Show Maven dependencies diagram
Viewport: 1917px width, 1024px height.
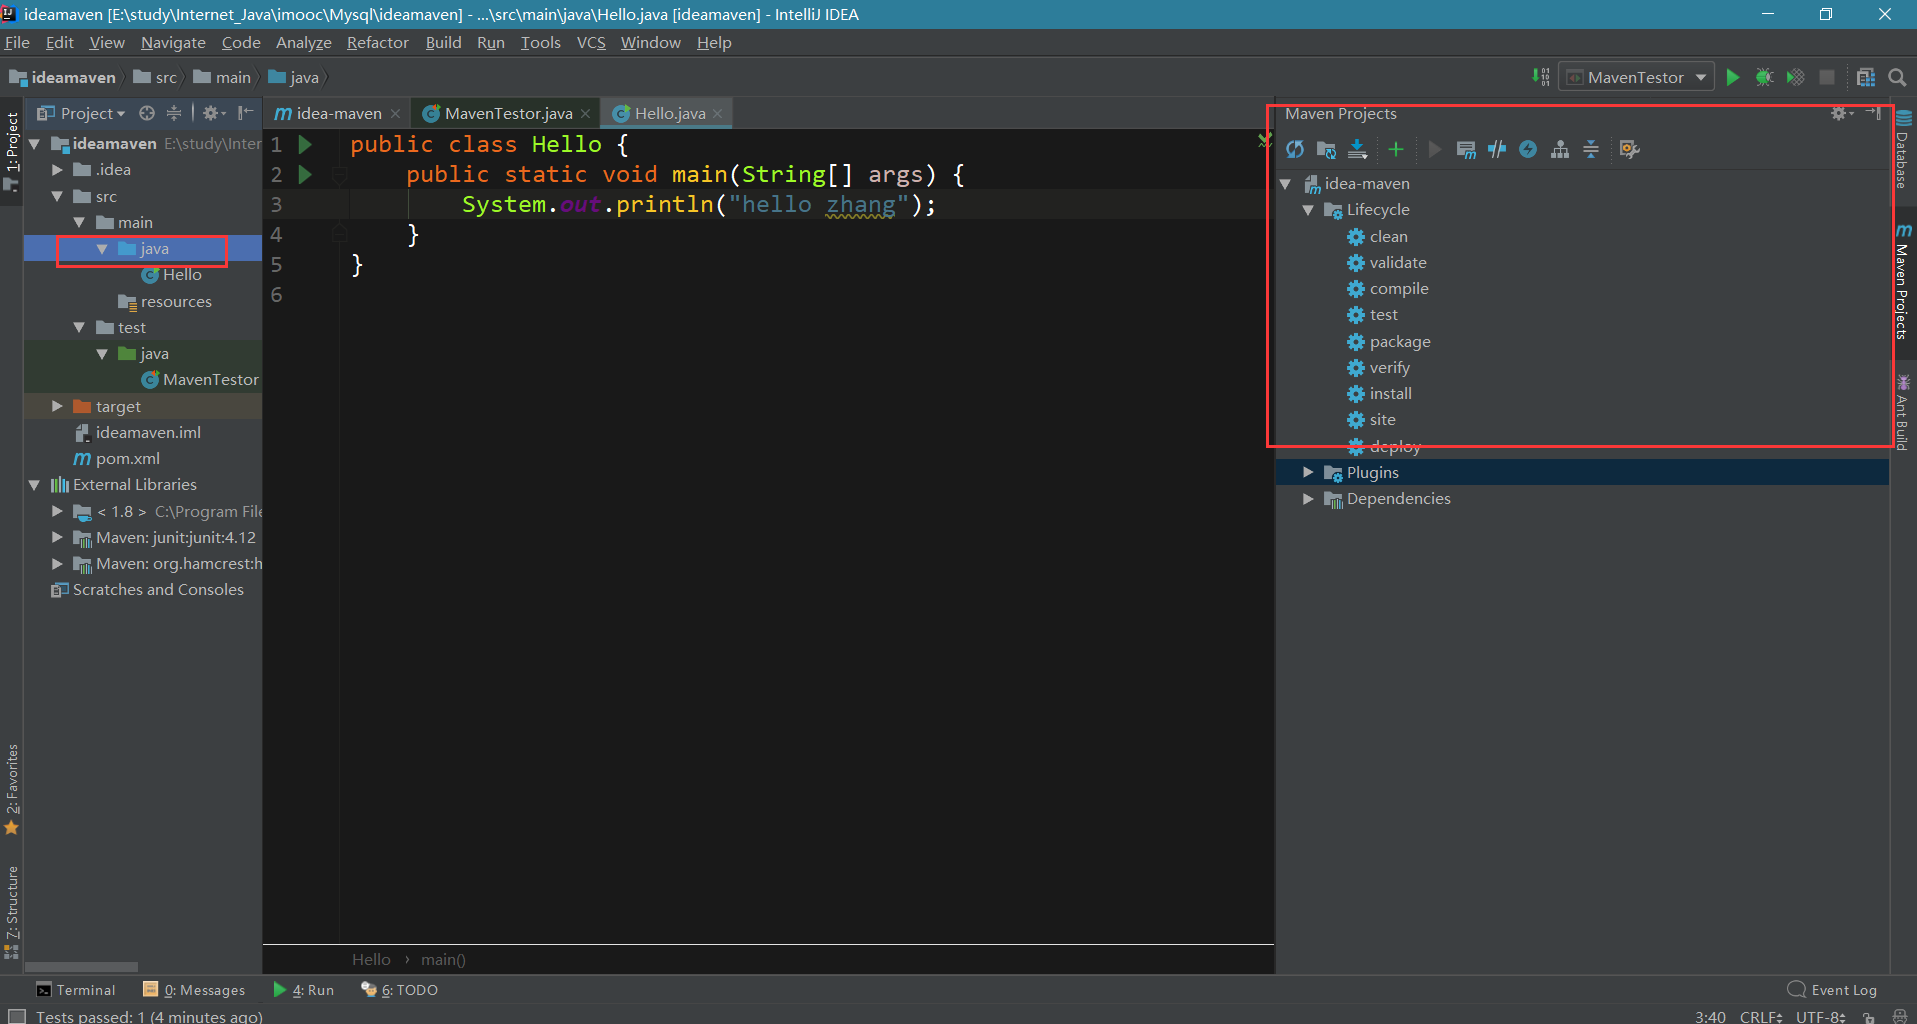tap(1560, 150)
